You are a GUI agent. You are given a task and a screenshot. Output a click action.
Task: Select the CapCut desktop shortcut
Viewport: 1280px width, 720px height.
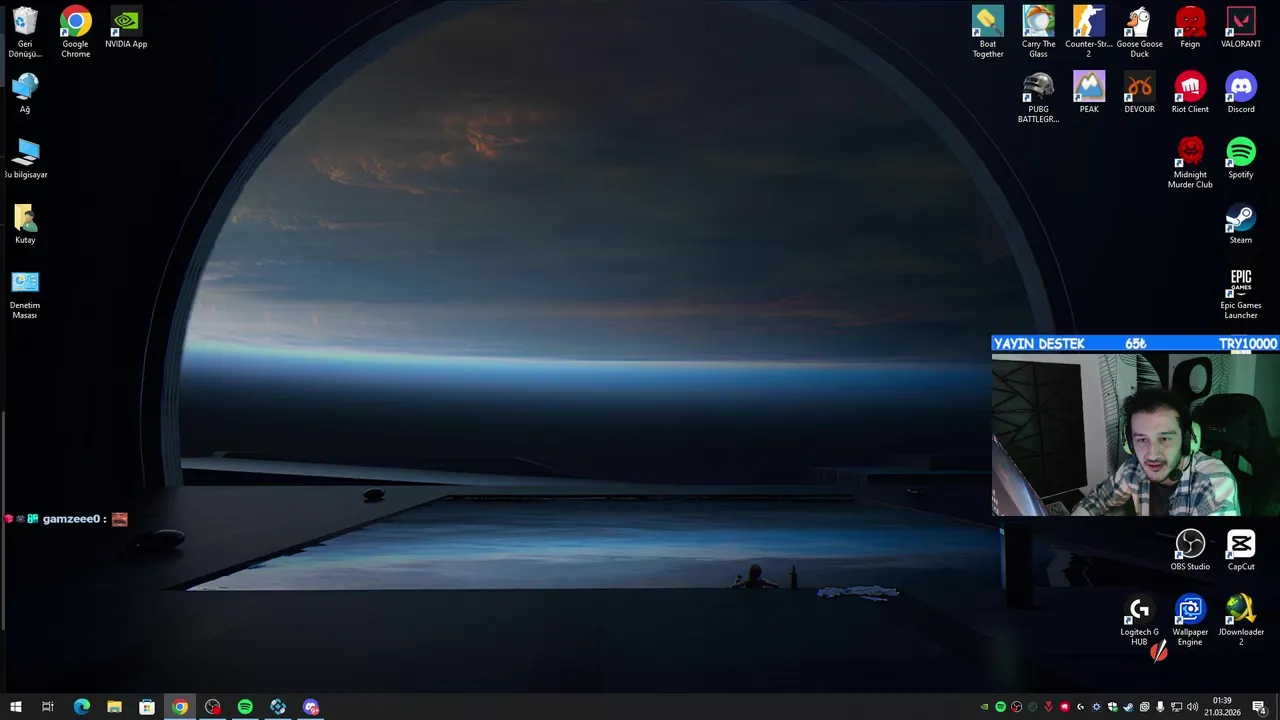[1241, 550]
